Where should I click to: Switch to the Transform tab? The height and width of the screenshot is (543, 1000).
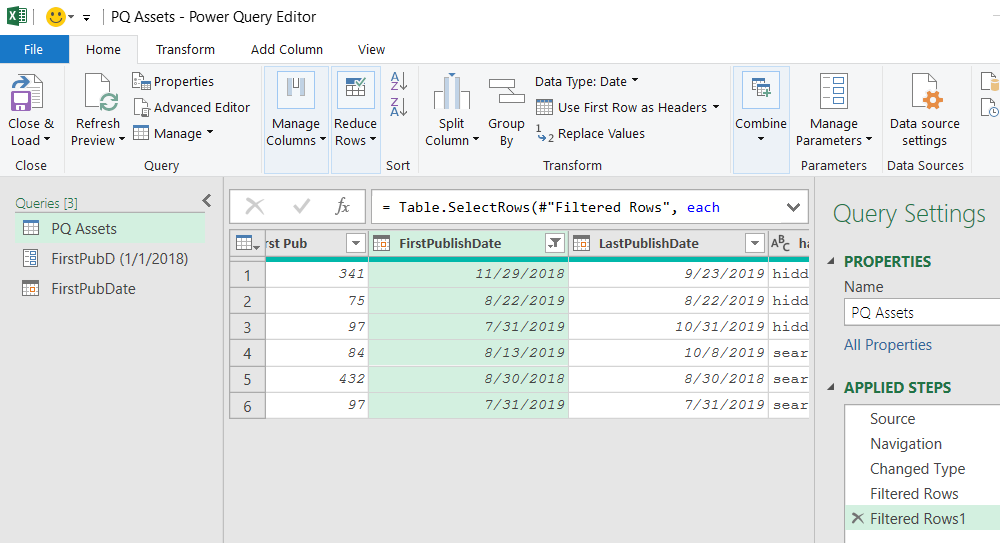(186, 49)
